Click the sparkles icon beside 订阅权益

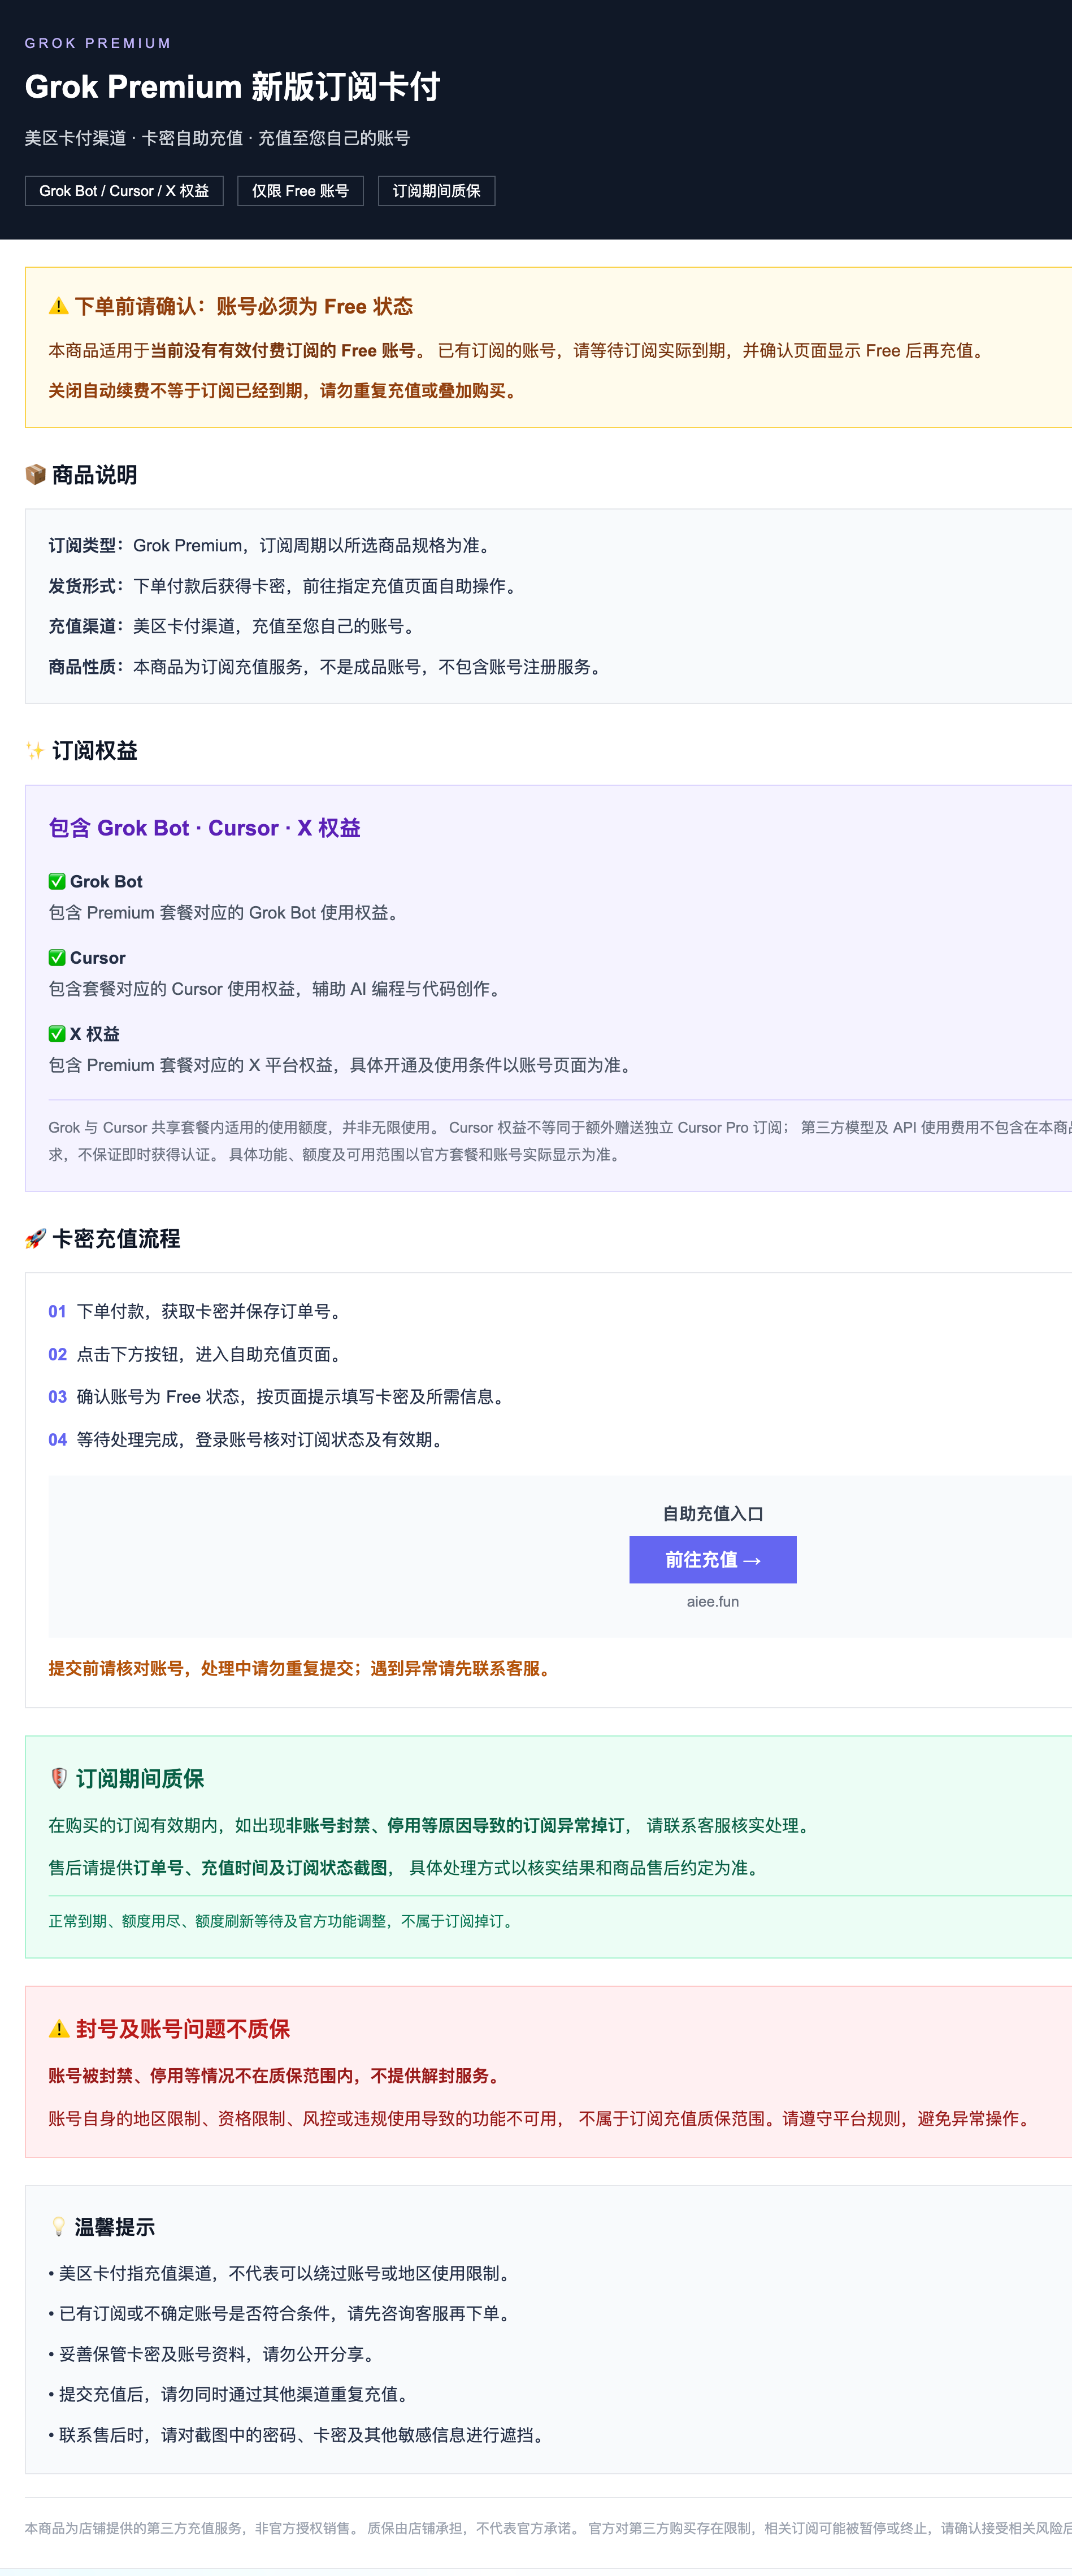pyautogui.click(x=36, y=750)
